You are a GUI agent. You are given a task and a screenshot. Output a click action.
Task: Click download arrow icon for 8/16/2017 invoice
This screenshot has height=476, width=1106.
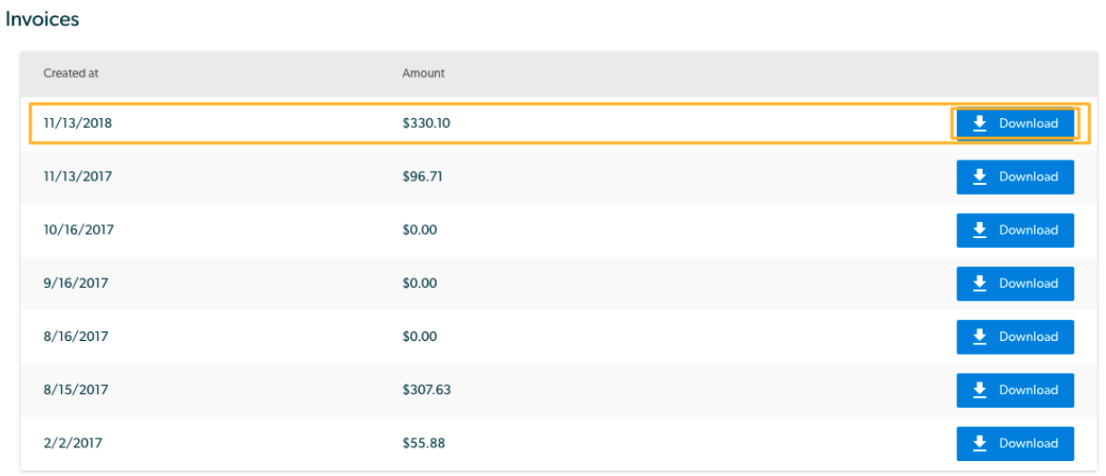pos(979,337)
